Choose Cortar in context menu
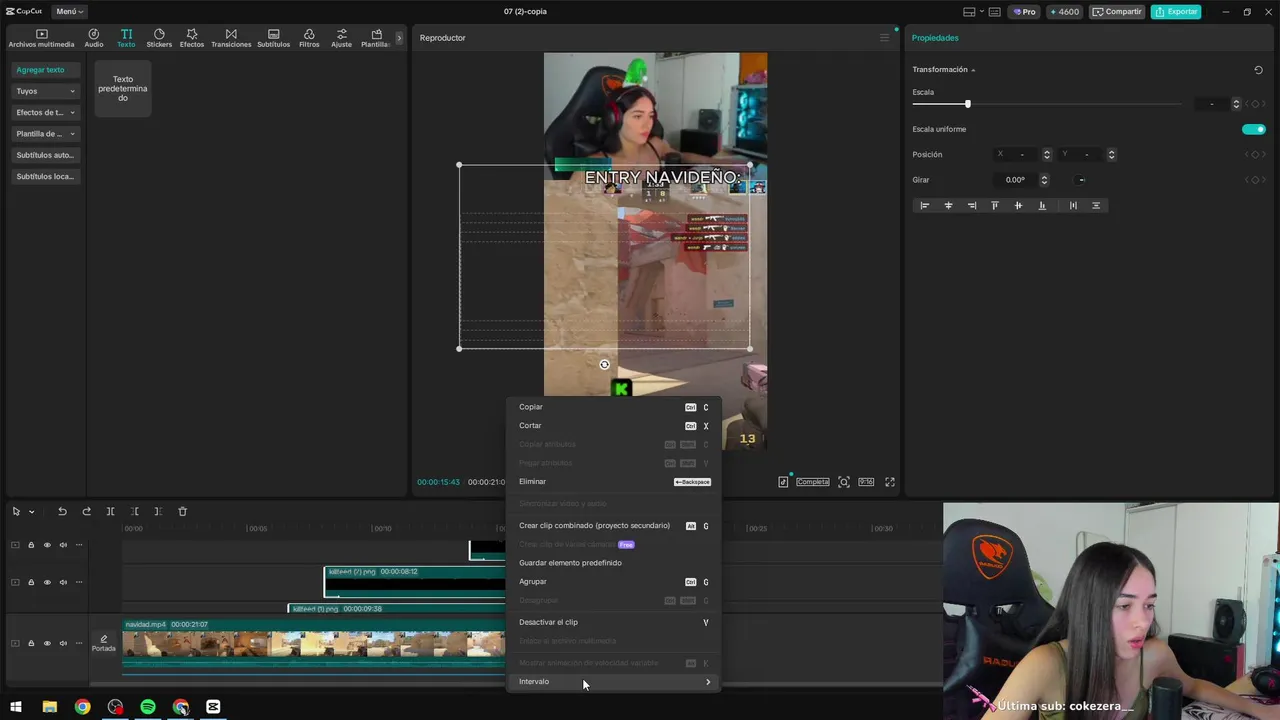Image resolution: width=1280 pixels, height=720 pixels. click(613, 426)
